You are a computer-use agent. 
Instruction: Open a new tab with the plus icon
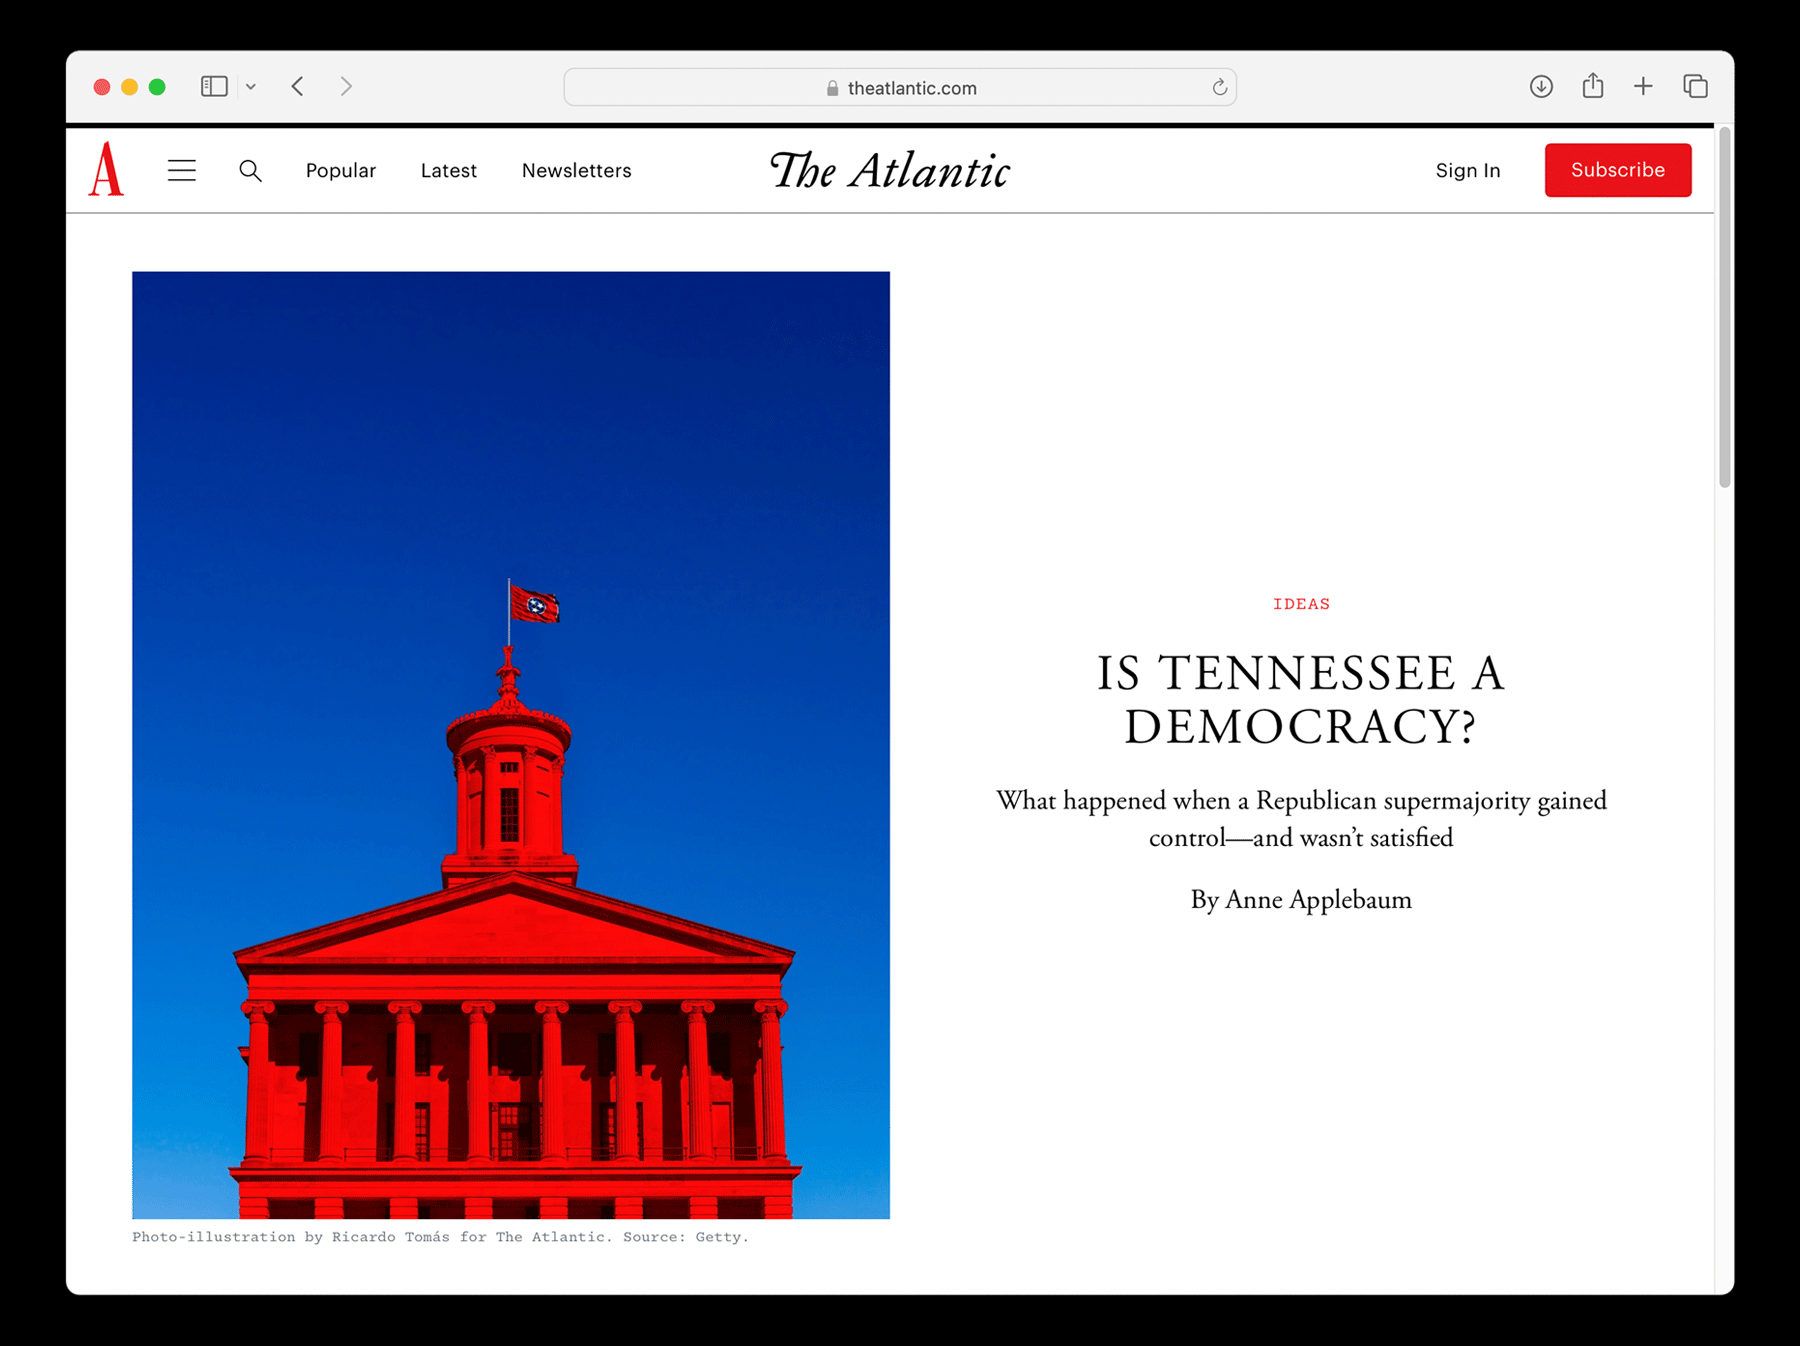tap(1643, 86)
